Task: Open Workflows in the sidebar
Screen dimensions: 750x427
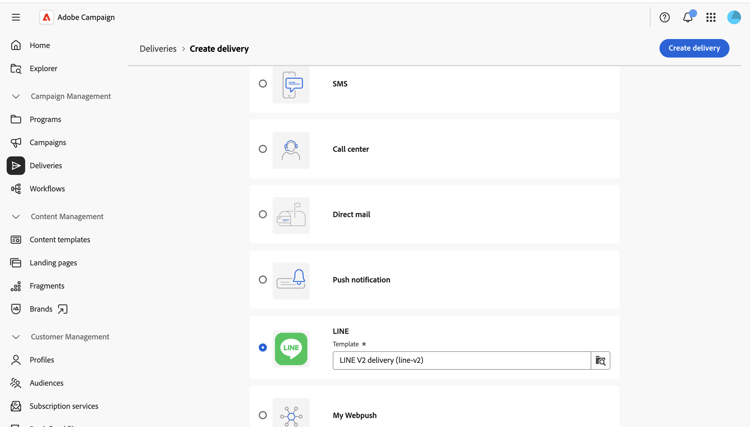Action: (x=47, y=189)
